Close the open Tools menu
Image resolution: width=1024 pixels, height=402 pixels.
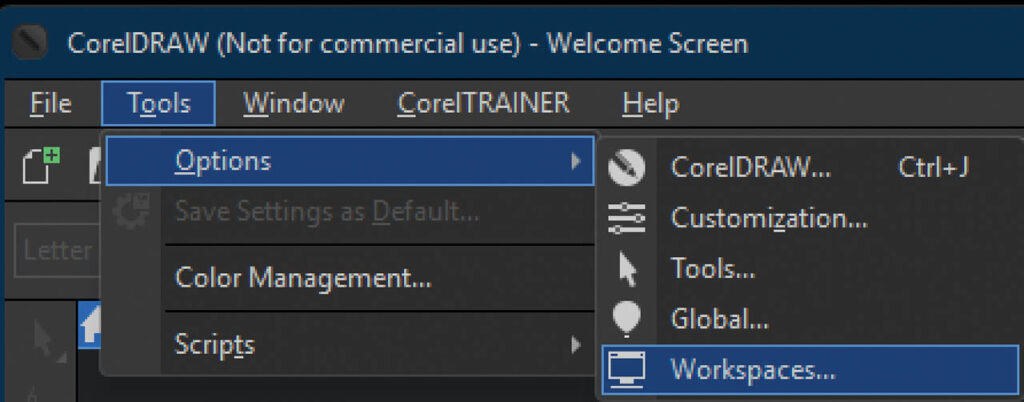coord(159,103)
